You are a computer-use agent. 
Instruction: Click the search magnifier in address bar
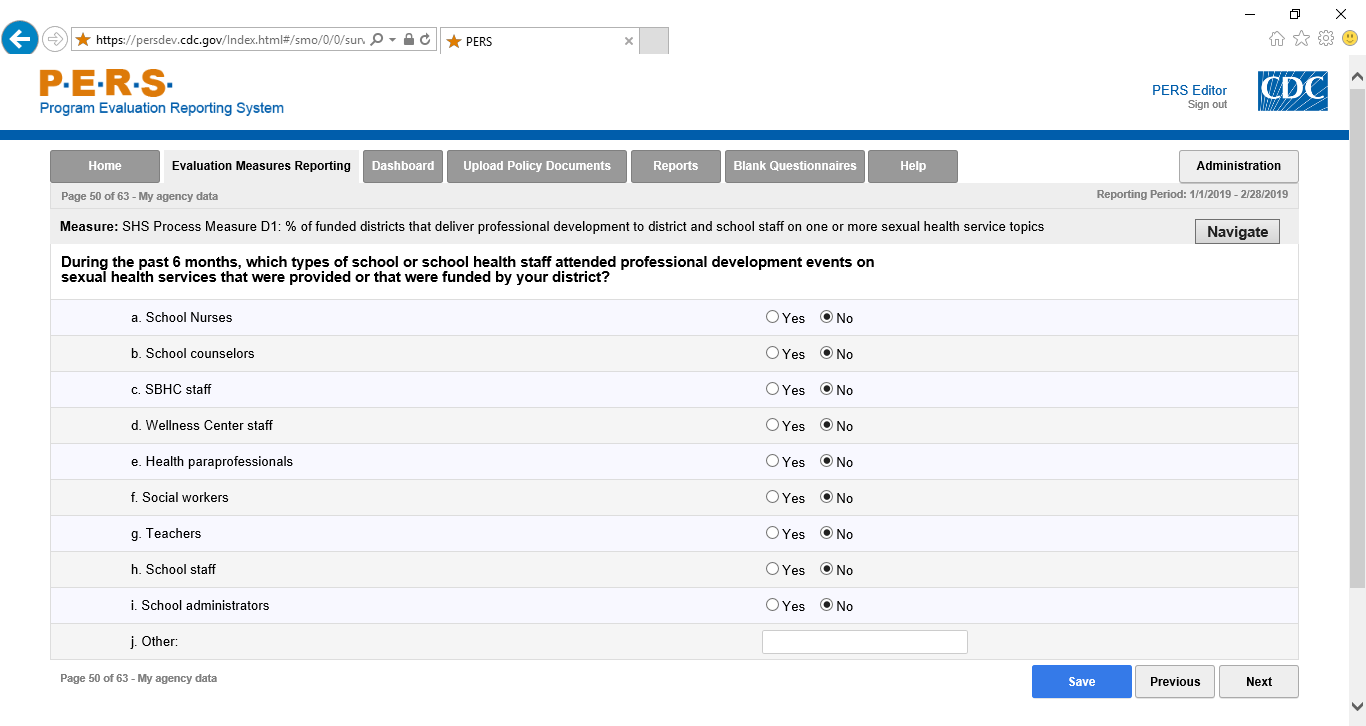377,40
